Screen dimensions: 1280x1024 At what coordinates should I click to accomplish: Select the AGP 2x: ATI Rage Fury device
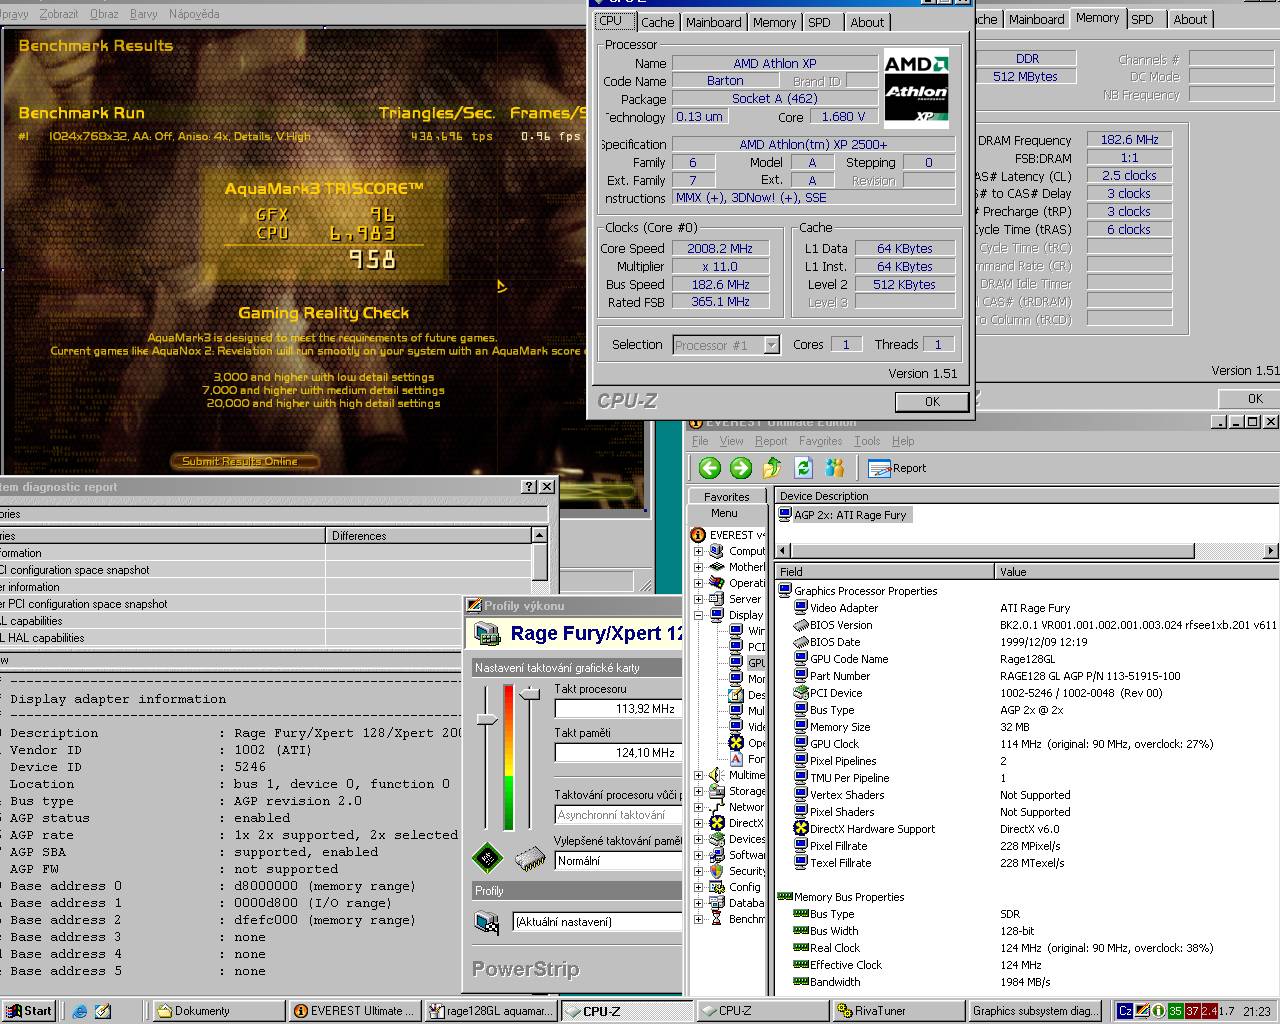(x=843, y=515)
